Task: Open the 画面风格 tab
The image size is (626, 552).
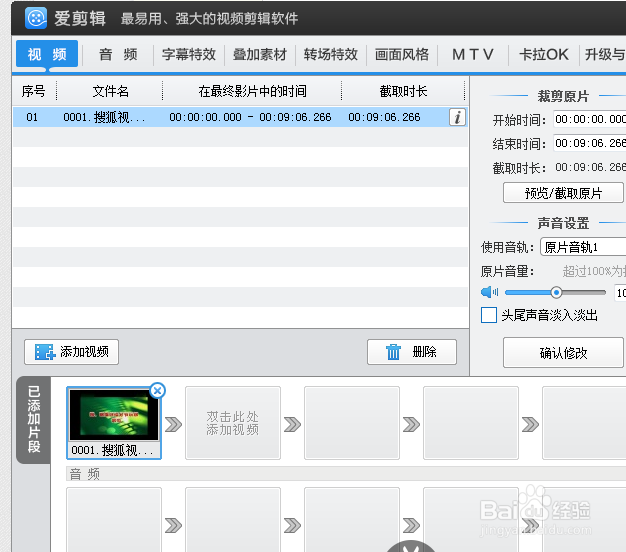Action: pos(402,54)
